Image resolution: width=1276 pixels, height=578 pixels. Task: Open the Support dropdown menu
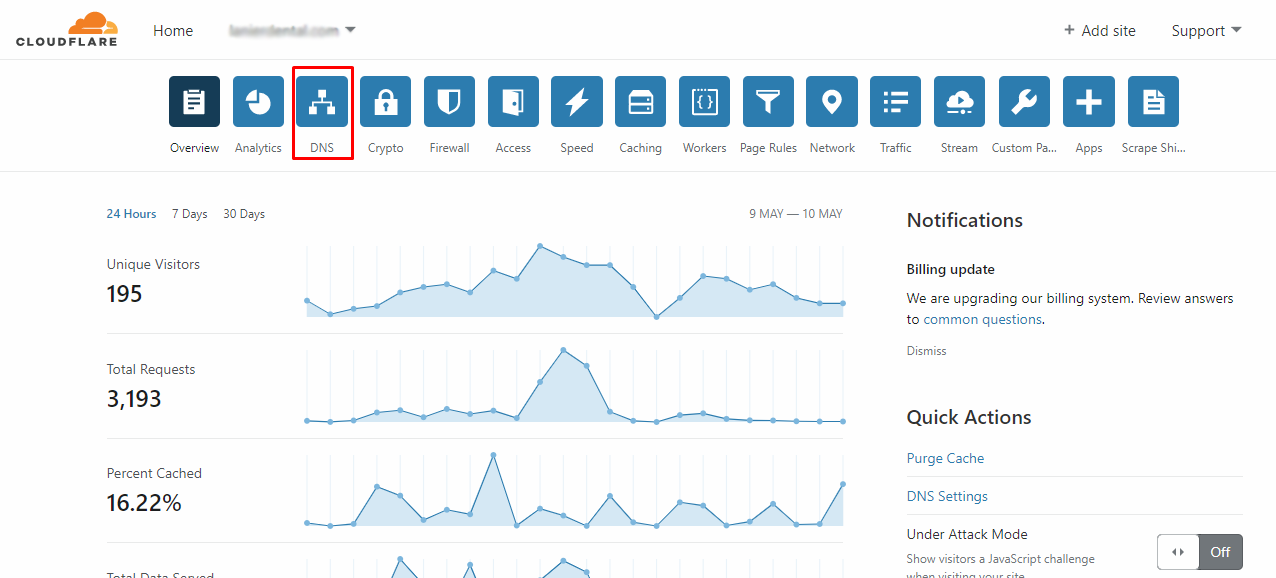pyautogui.click(x=1206, y=31)
